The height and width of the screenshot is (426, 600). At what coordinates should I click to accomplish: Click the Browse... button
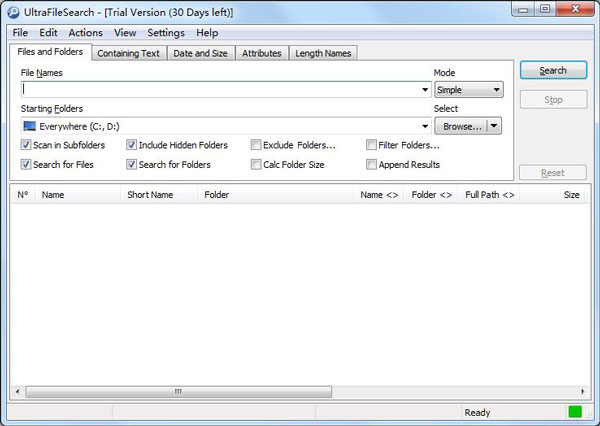[x=462, y=126]
